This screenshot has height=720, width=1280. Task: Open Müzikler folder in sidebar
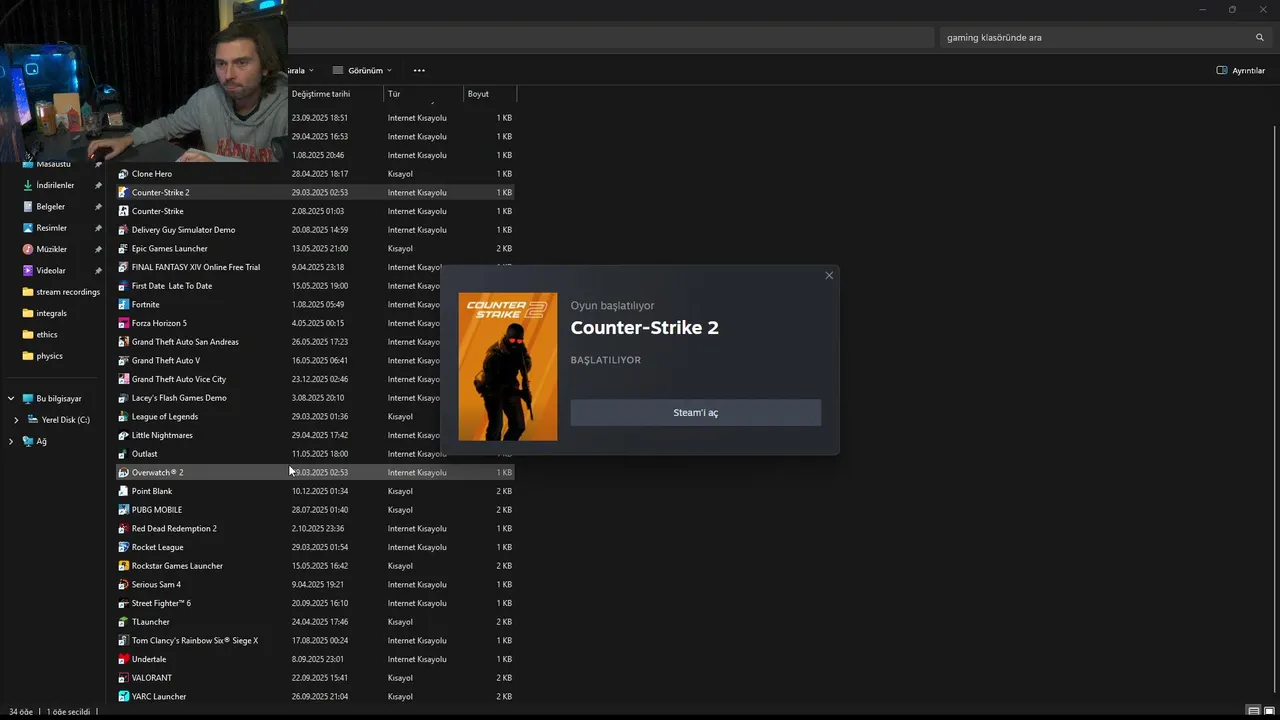(x=51, y=249)
